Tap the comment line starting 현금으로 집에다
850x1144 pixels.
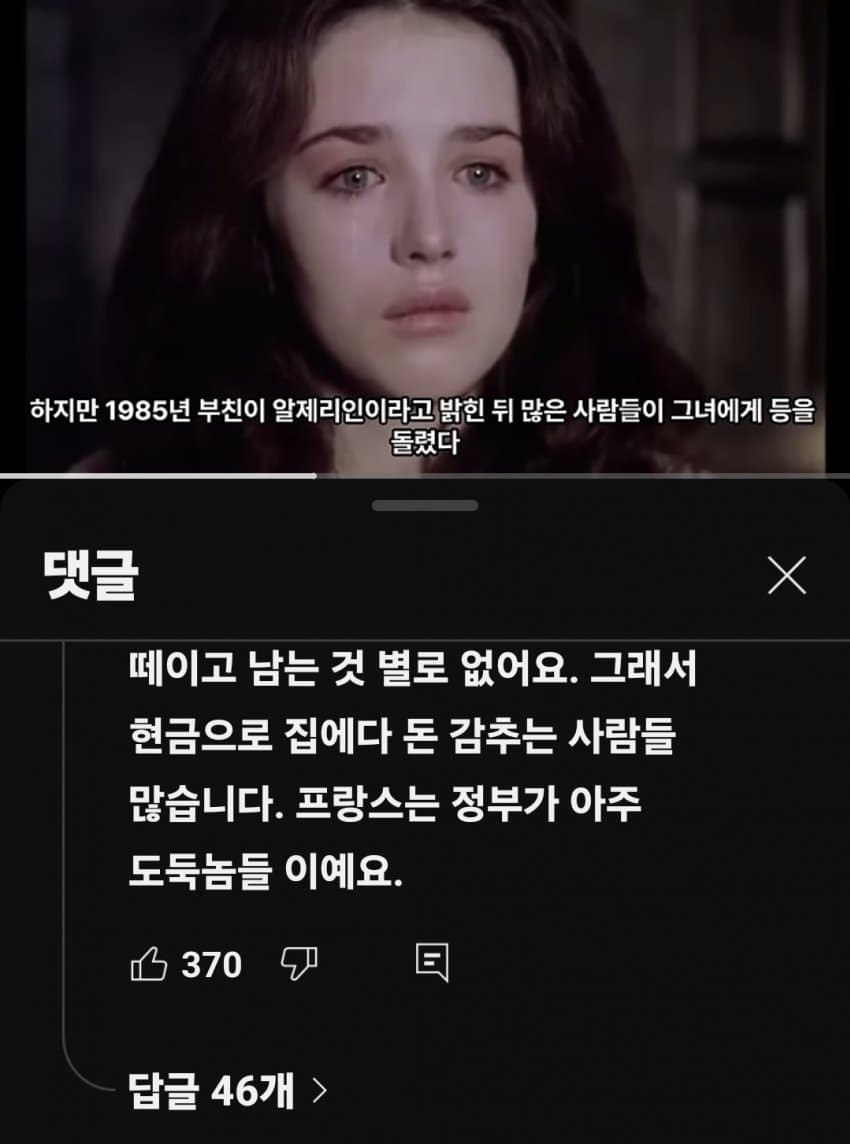click(x=403, y=739)
